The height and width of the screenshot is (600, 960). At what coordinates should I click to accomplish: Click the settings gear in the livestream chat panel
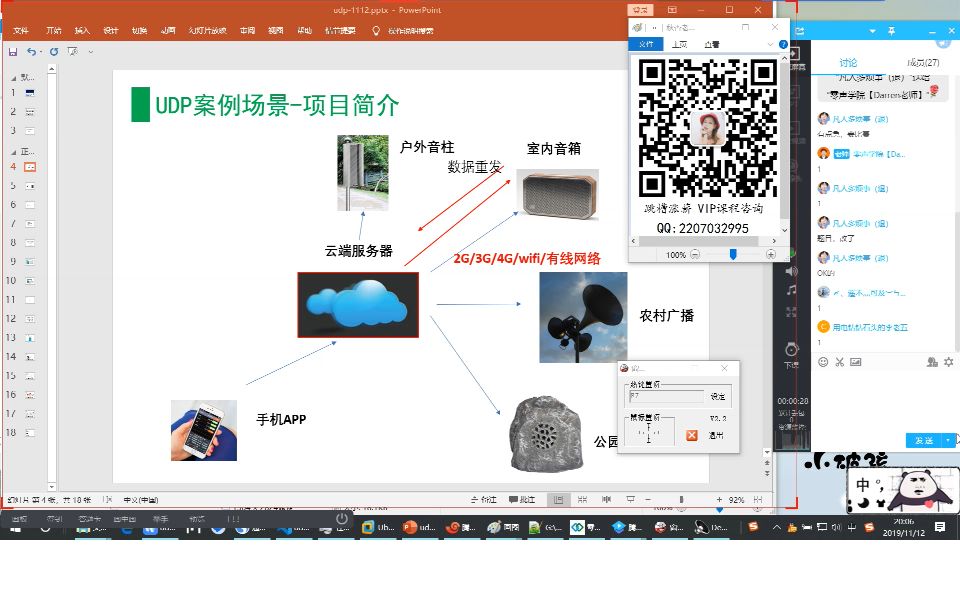click(x=948, y=362)
